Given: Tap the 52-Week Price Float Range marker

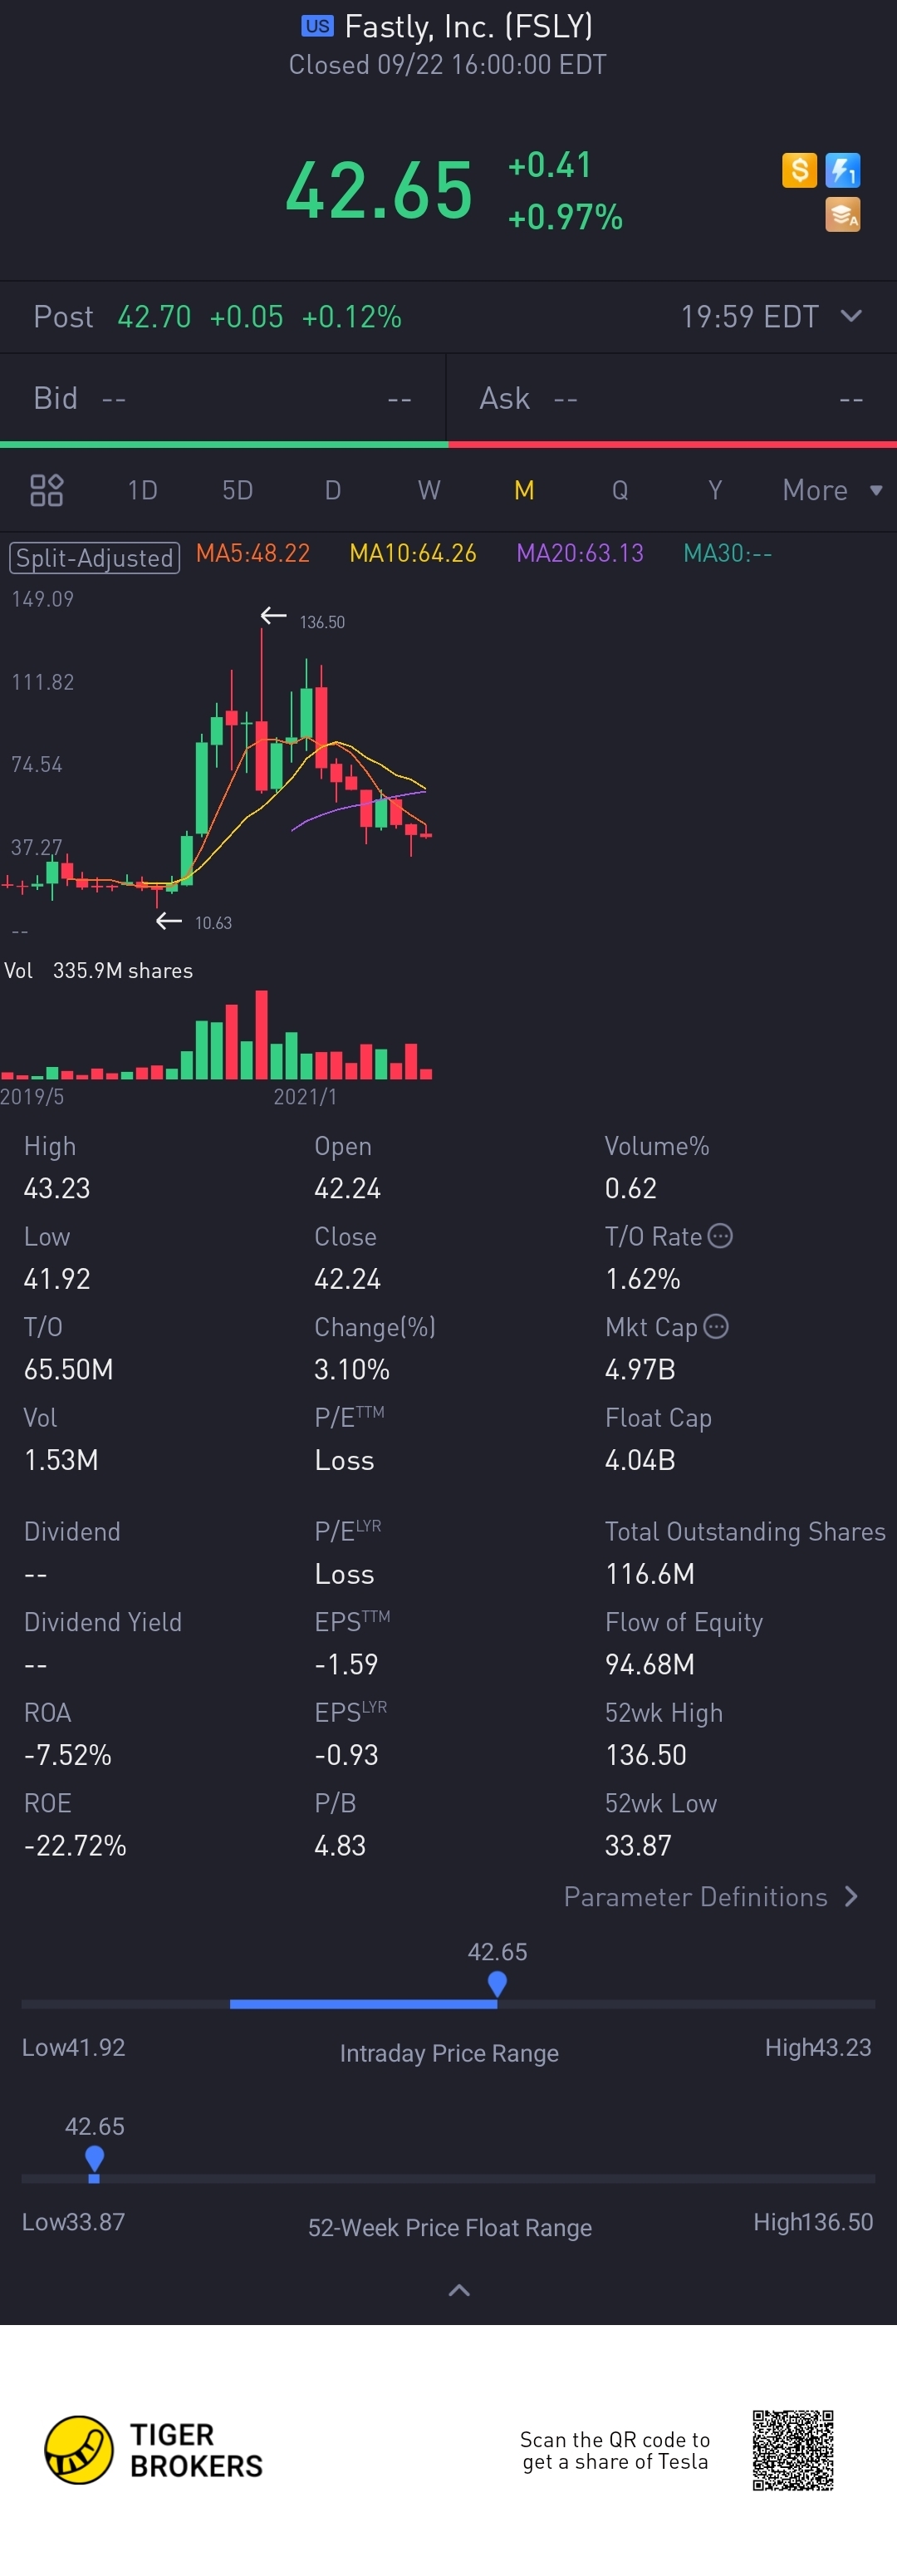Looking at the screenshot, I should 94,2157.
